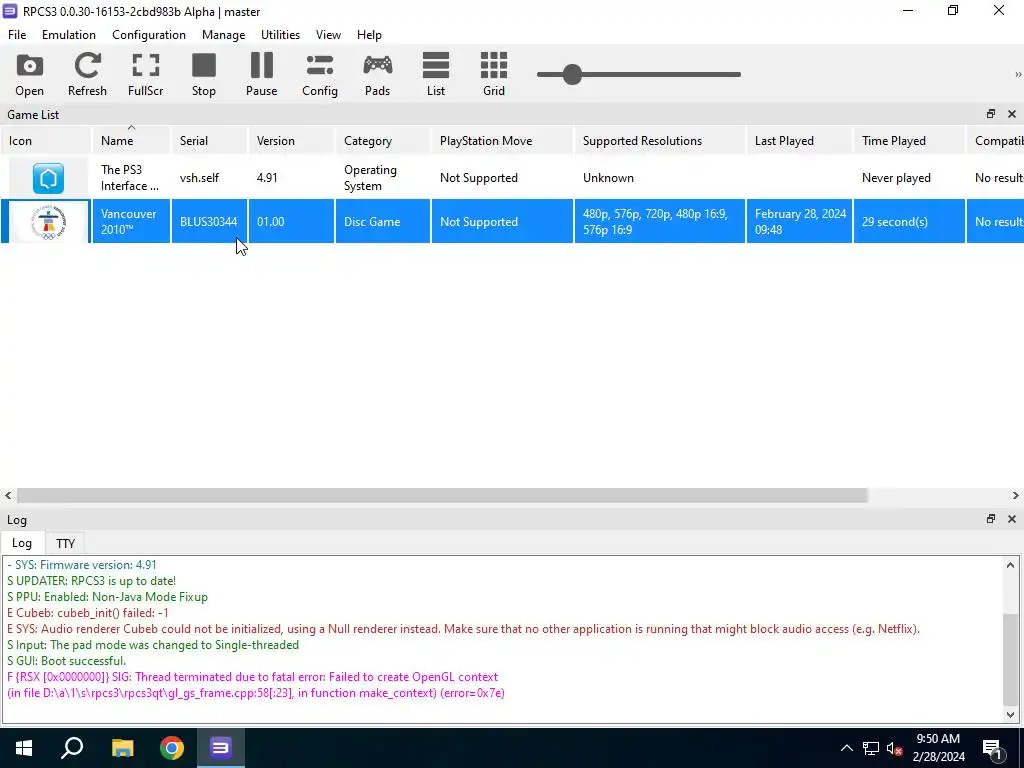Switch to the Log tab
The width and height of the screenshot is (1024, 768).
[x=22, y=543]
